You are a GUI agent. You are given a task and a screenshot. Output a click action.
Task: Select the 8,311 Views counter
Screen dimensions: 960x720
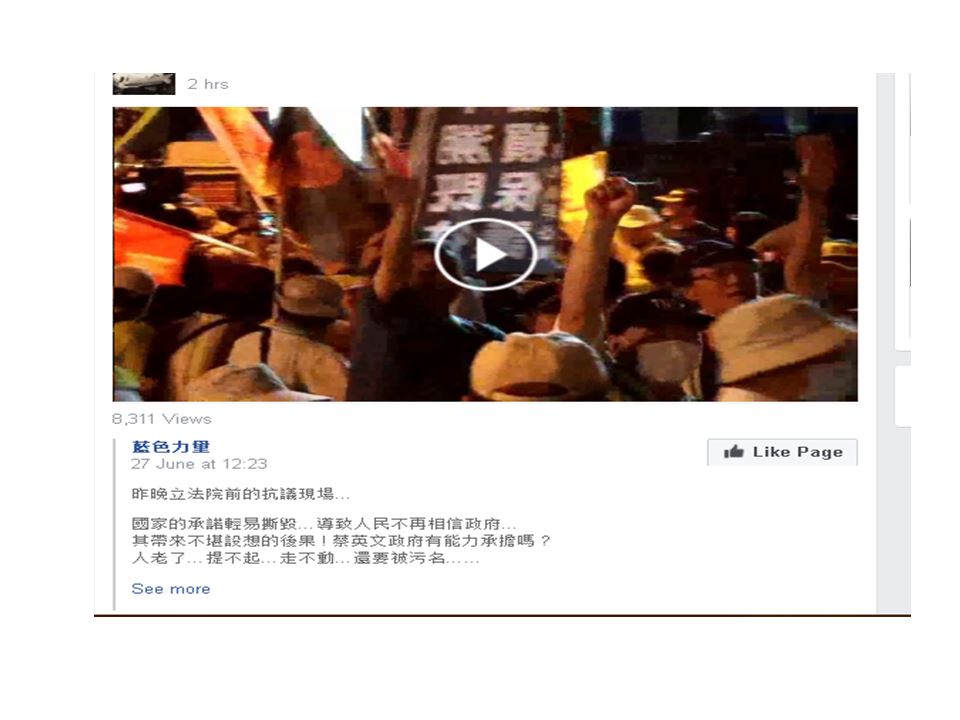coord(162,419)
